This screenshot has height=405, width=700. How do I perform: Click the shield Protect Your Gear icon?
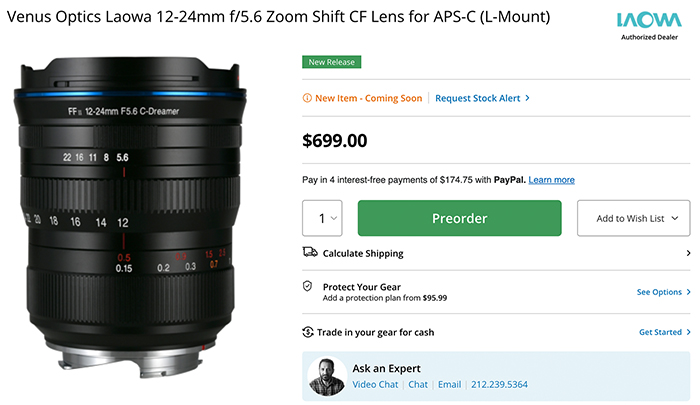tap(310, 286)
